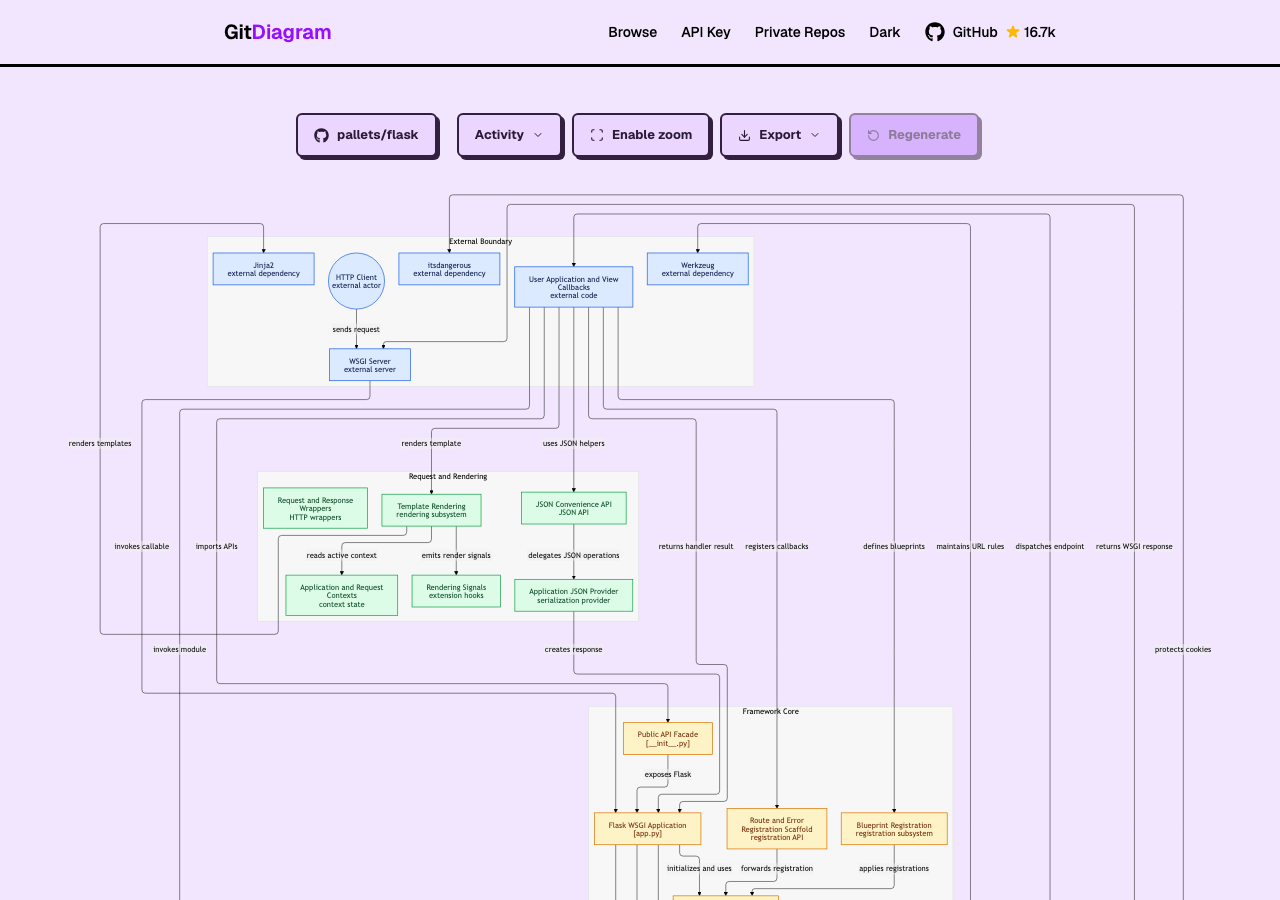Click the Regenerate button
The height and width of the screenshot is (900, 1280).
coord(914,135)
